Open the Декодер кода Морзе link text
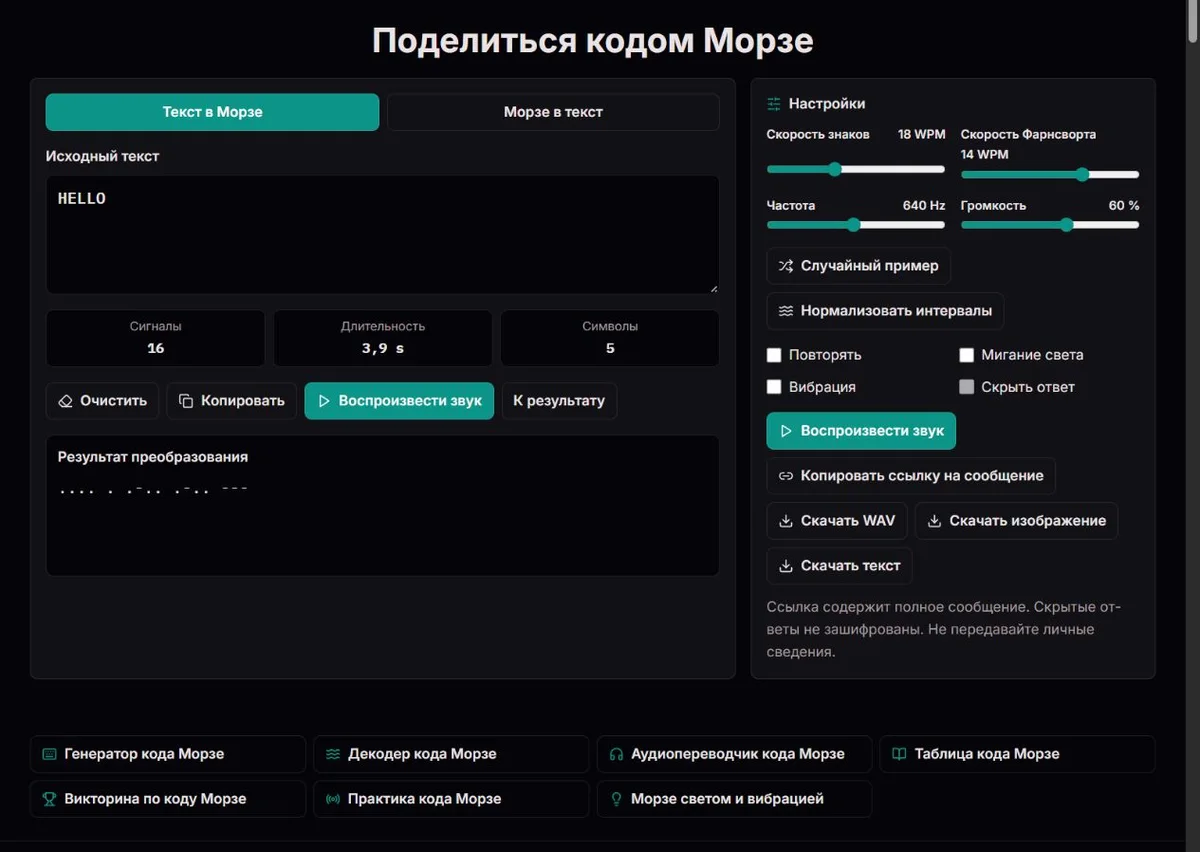The width and height of the screenshot is (1200, 852). (422, 754)
